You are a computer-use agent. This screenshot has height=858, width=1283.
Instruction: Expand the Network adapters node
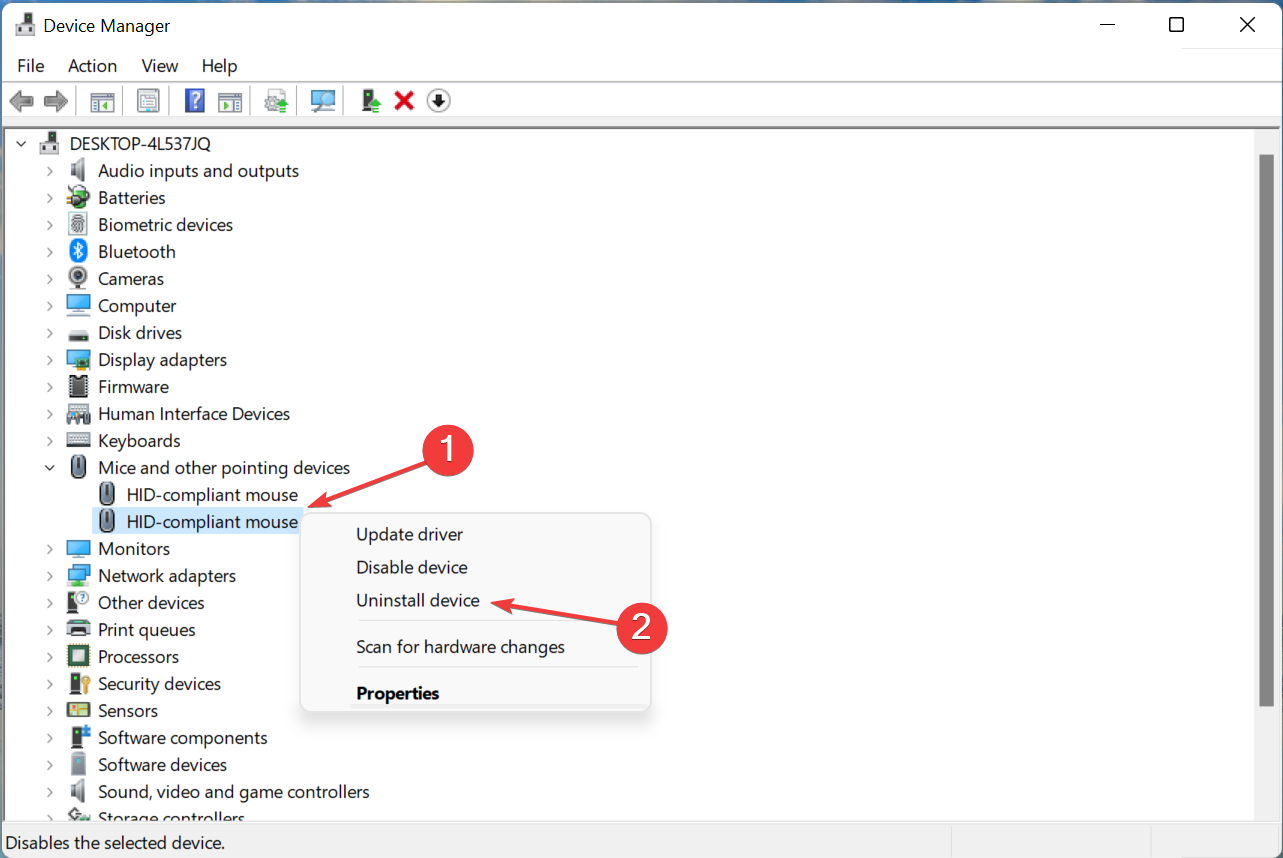coord(49,576)
